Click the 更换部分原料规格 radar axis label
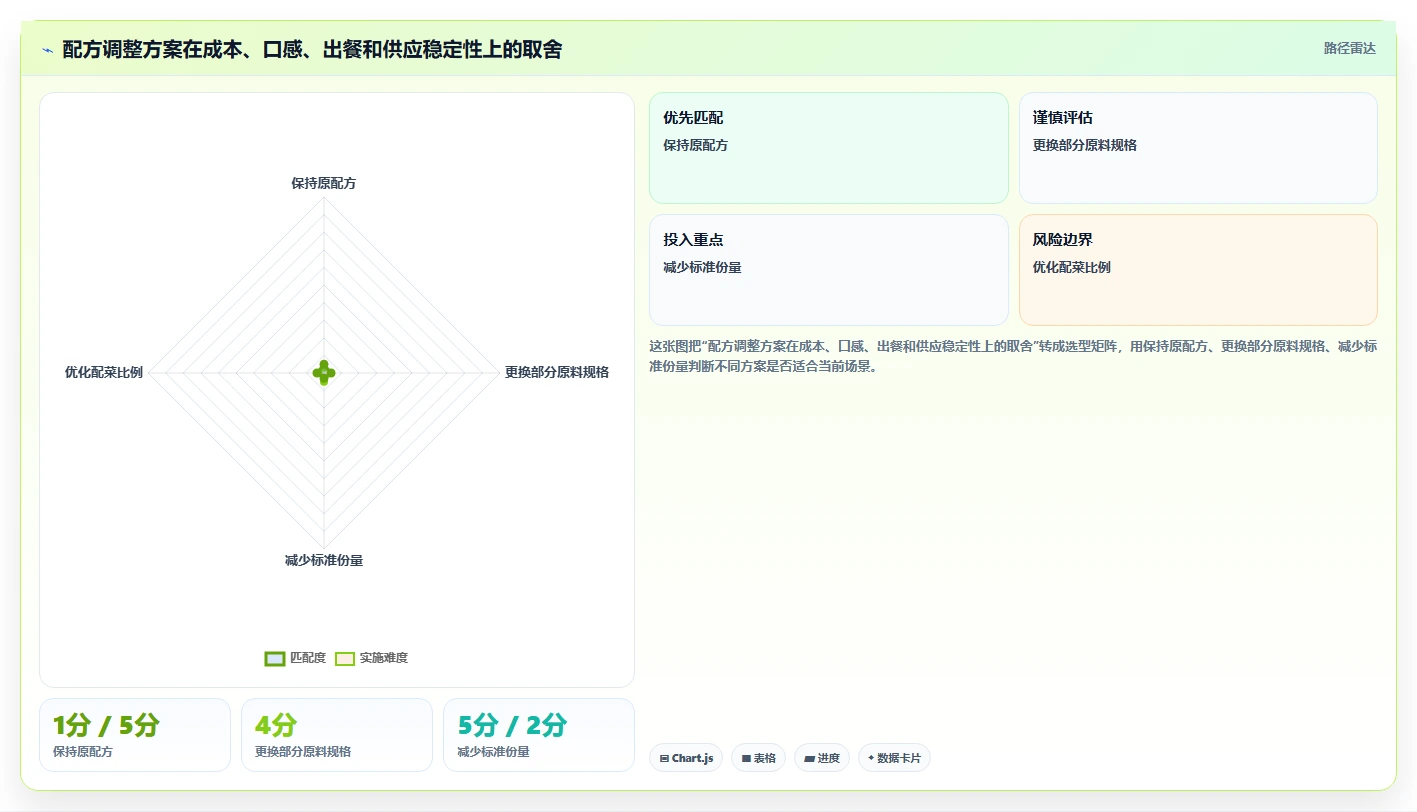This screenshot has height=812, width=1417. [x=557, y=372]
